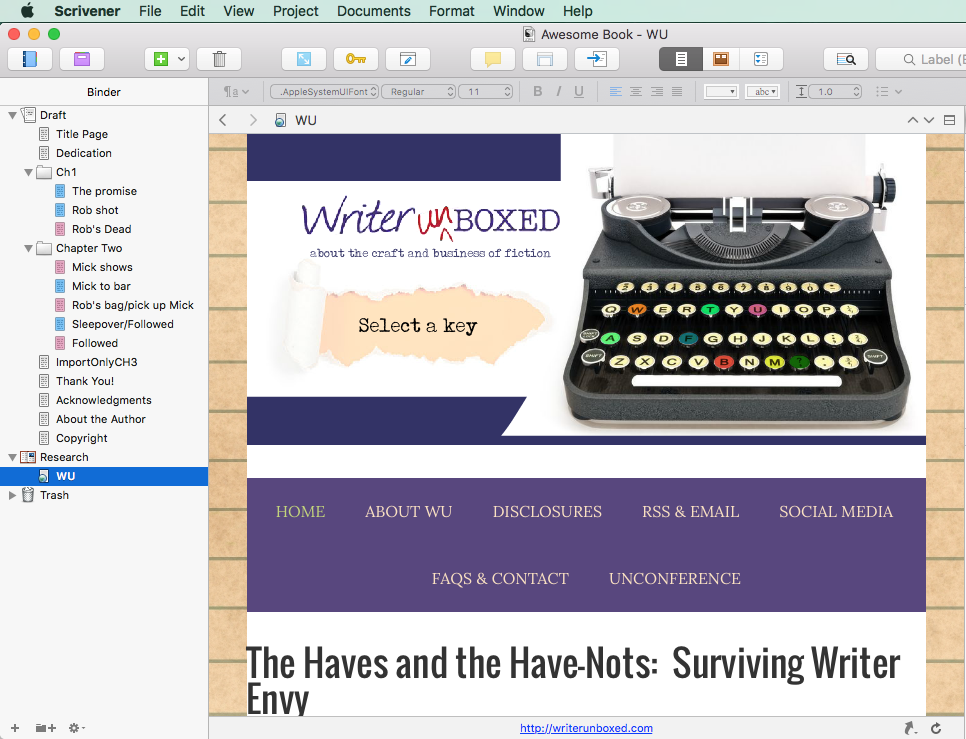Open the Documents menu
Screen dimensions: 966x739
tap(373, 11)
